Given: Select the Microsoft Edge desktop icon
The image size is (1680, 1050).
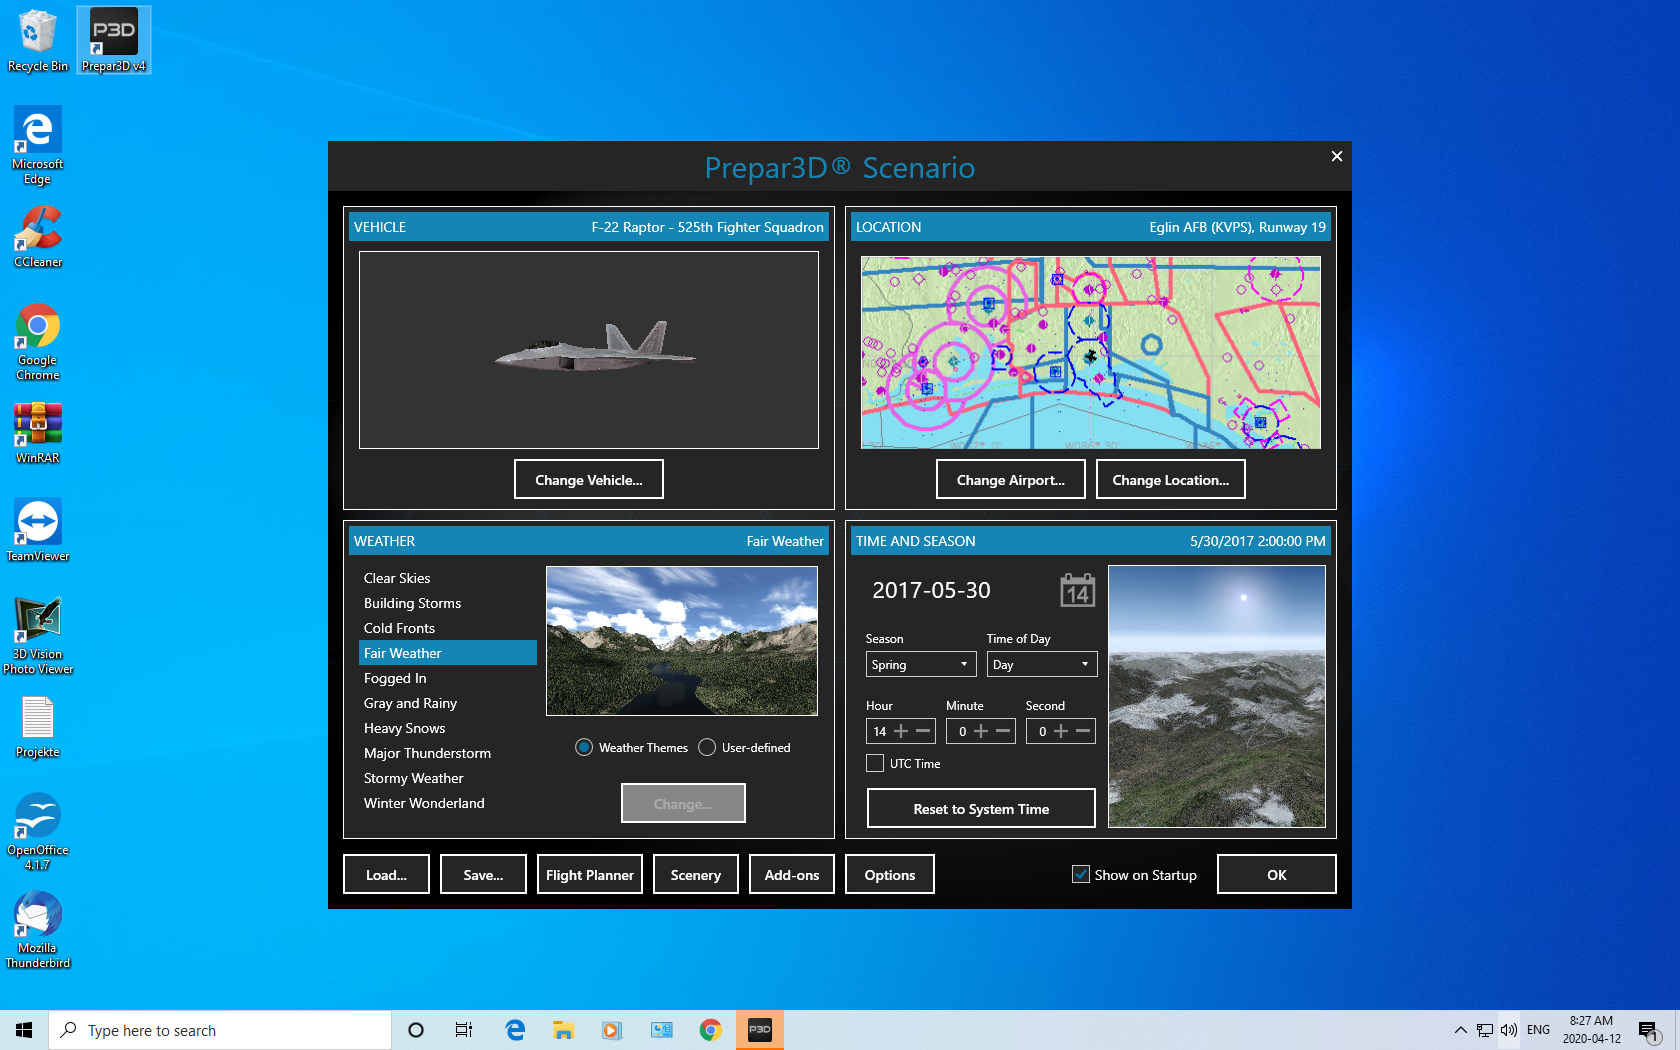Looking at the screenshot, I should pos(38,146).
